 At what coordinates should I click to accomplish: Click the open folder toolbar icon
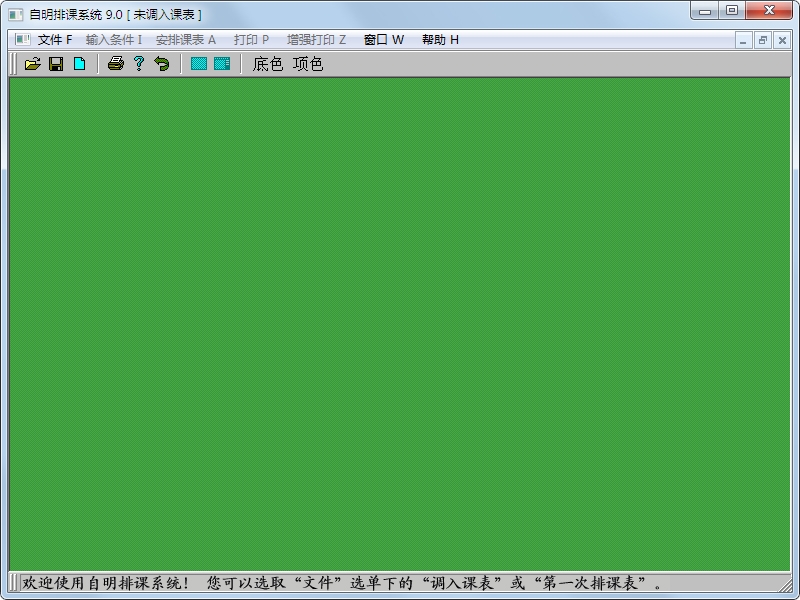point(33,64)
